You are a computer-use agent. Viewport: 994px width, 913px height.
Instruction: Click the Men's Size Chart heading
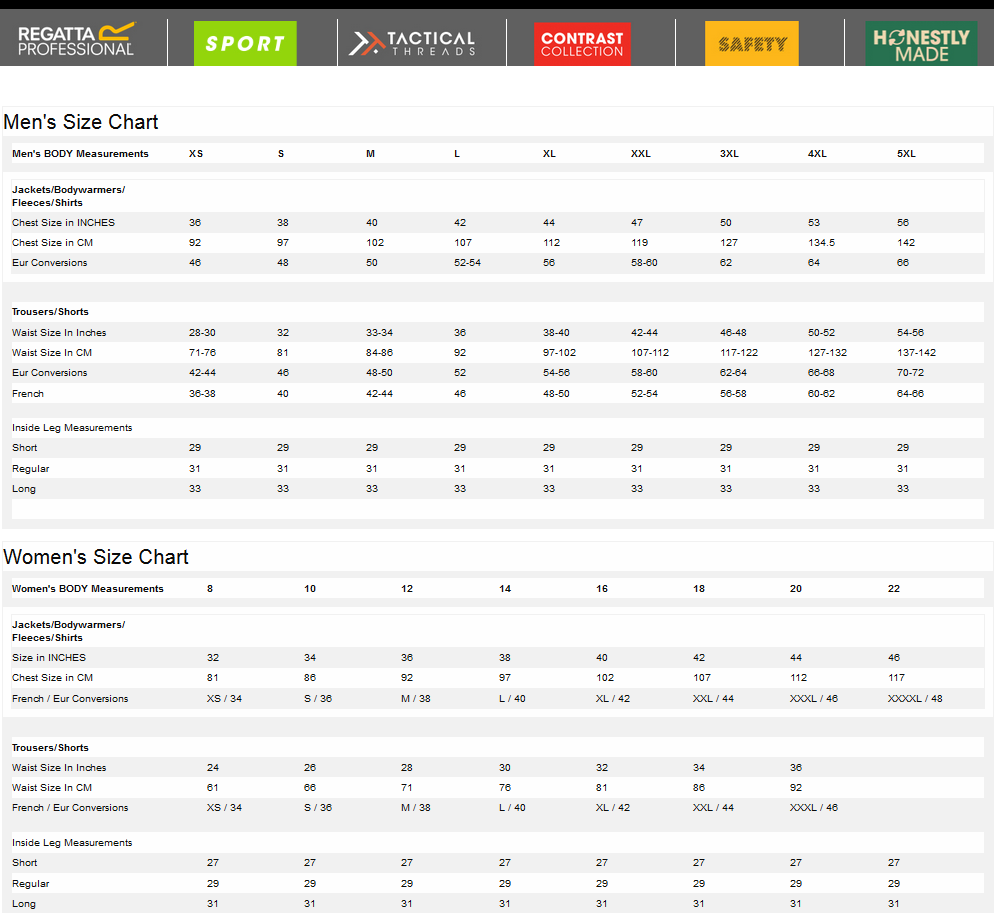tap(81, 122)
